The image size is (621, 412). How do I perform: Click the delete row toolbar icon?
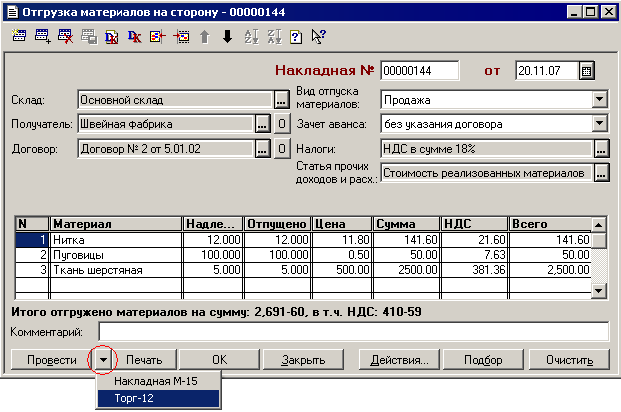click(x=65, y=37)
